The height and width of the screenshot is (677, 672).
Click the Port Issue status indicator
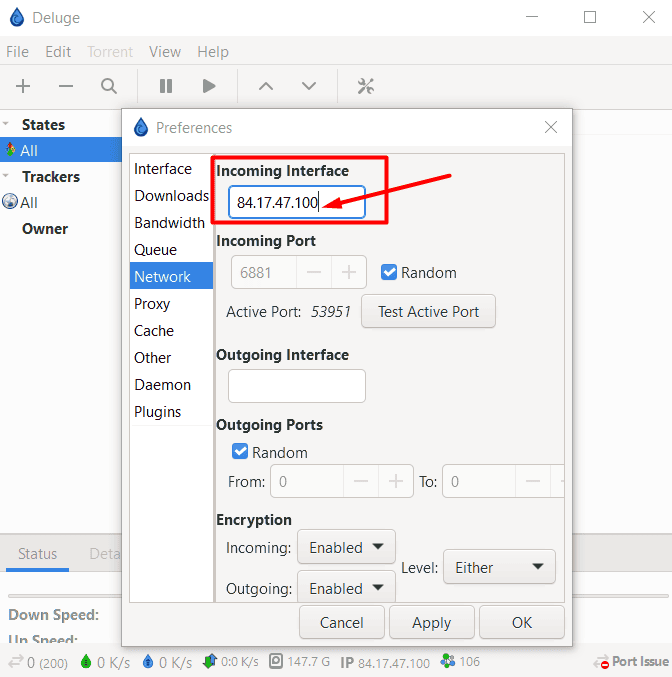pyautogui.click(x=631, y=662)
